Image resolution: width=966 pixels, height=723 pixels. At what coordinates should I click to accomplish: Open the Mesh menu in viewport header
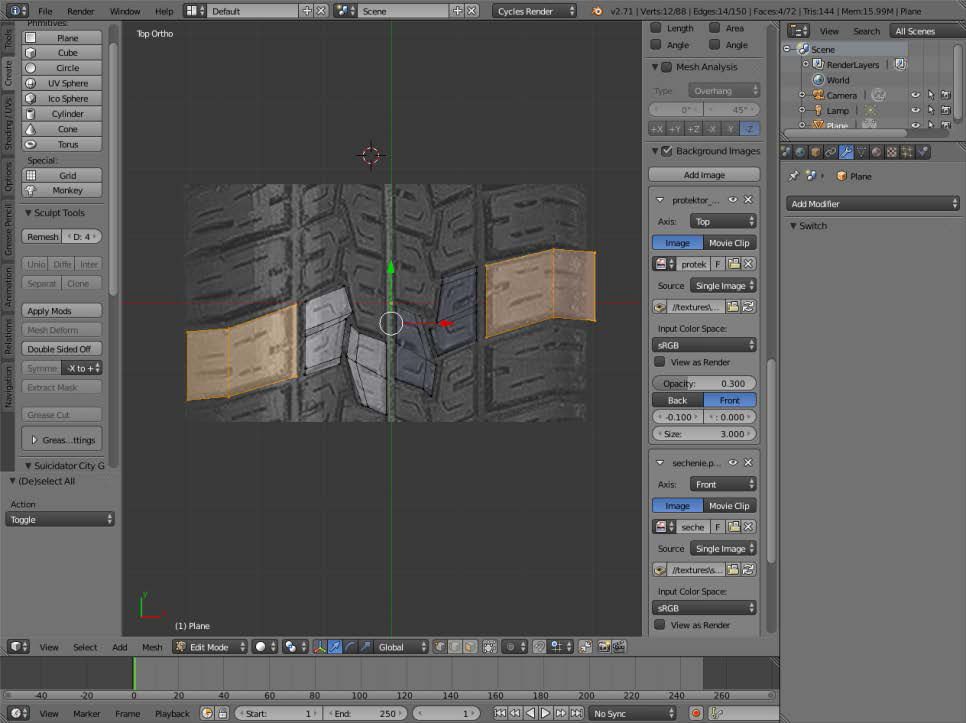[152, 647]
